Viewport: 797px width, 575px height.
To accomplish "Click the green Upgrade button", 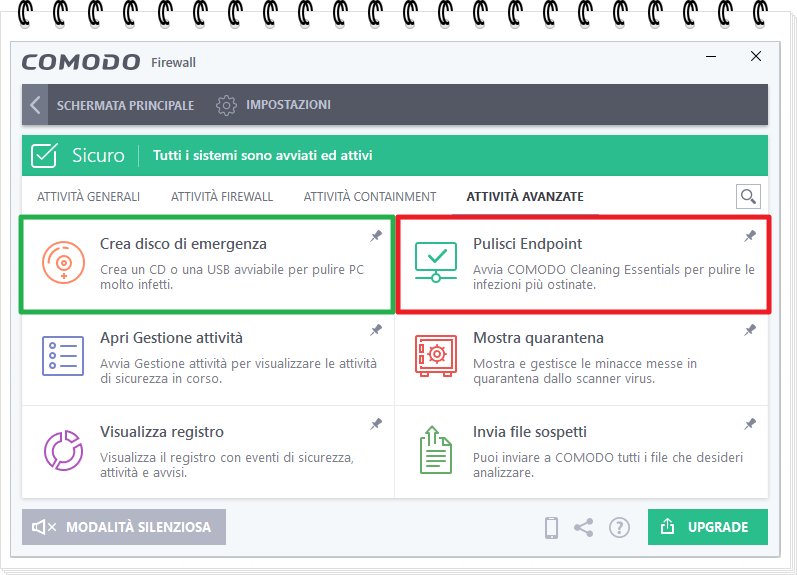I will [x=707, y=527].
